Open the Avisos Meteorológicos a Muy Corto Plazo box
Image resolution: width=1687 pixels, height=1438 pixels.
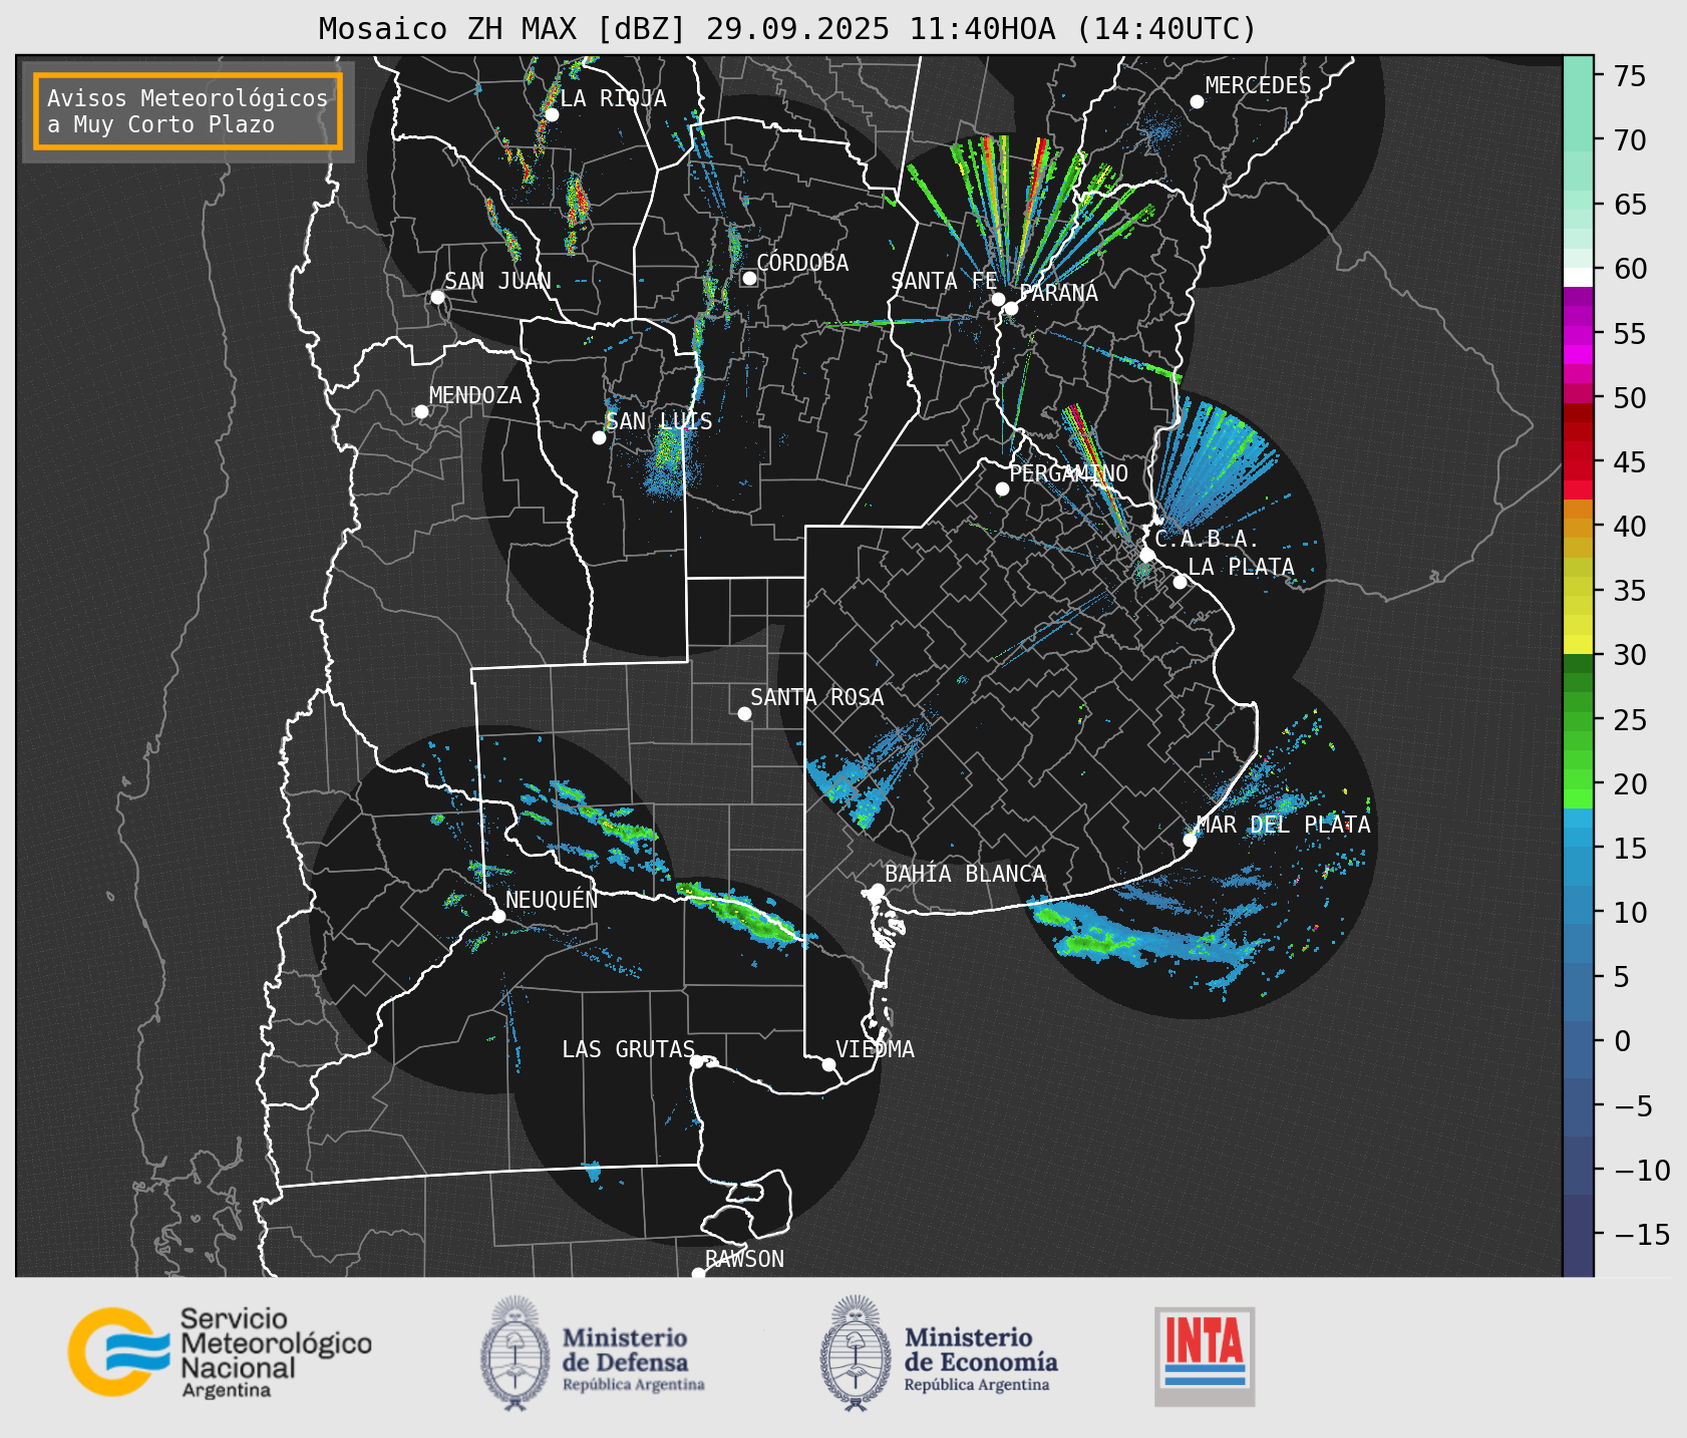[x=188, y=111]
